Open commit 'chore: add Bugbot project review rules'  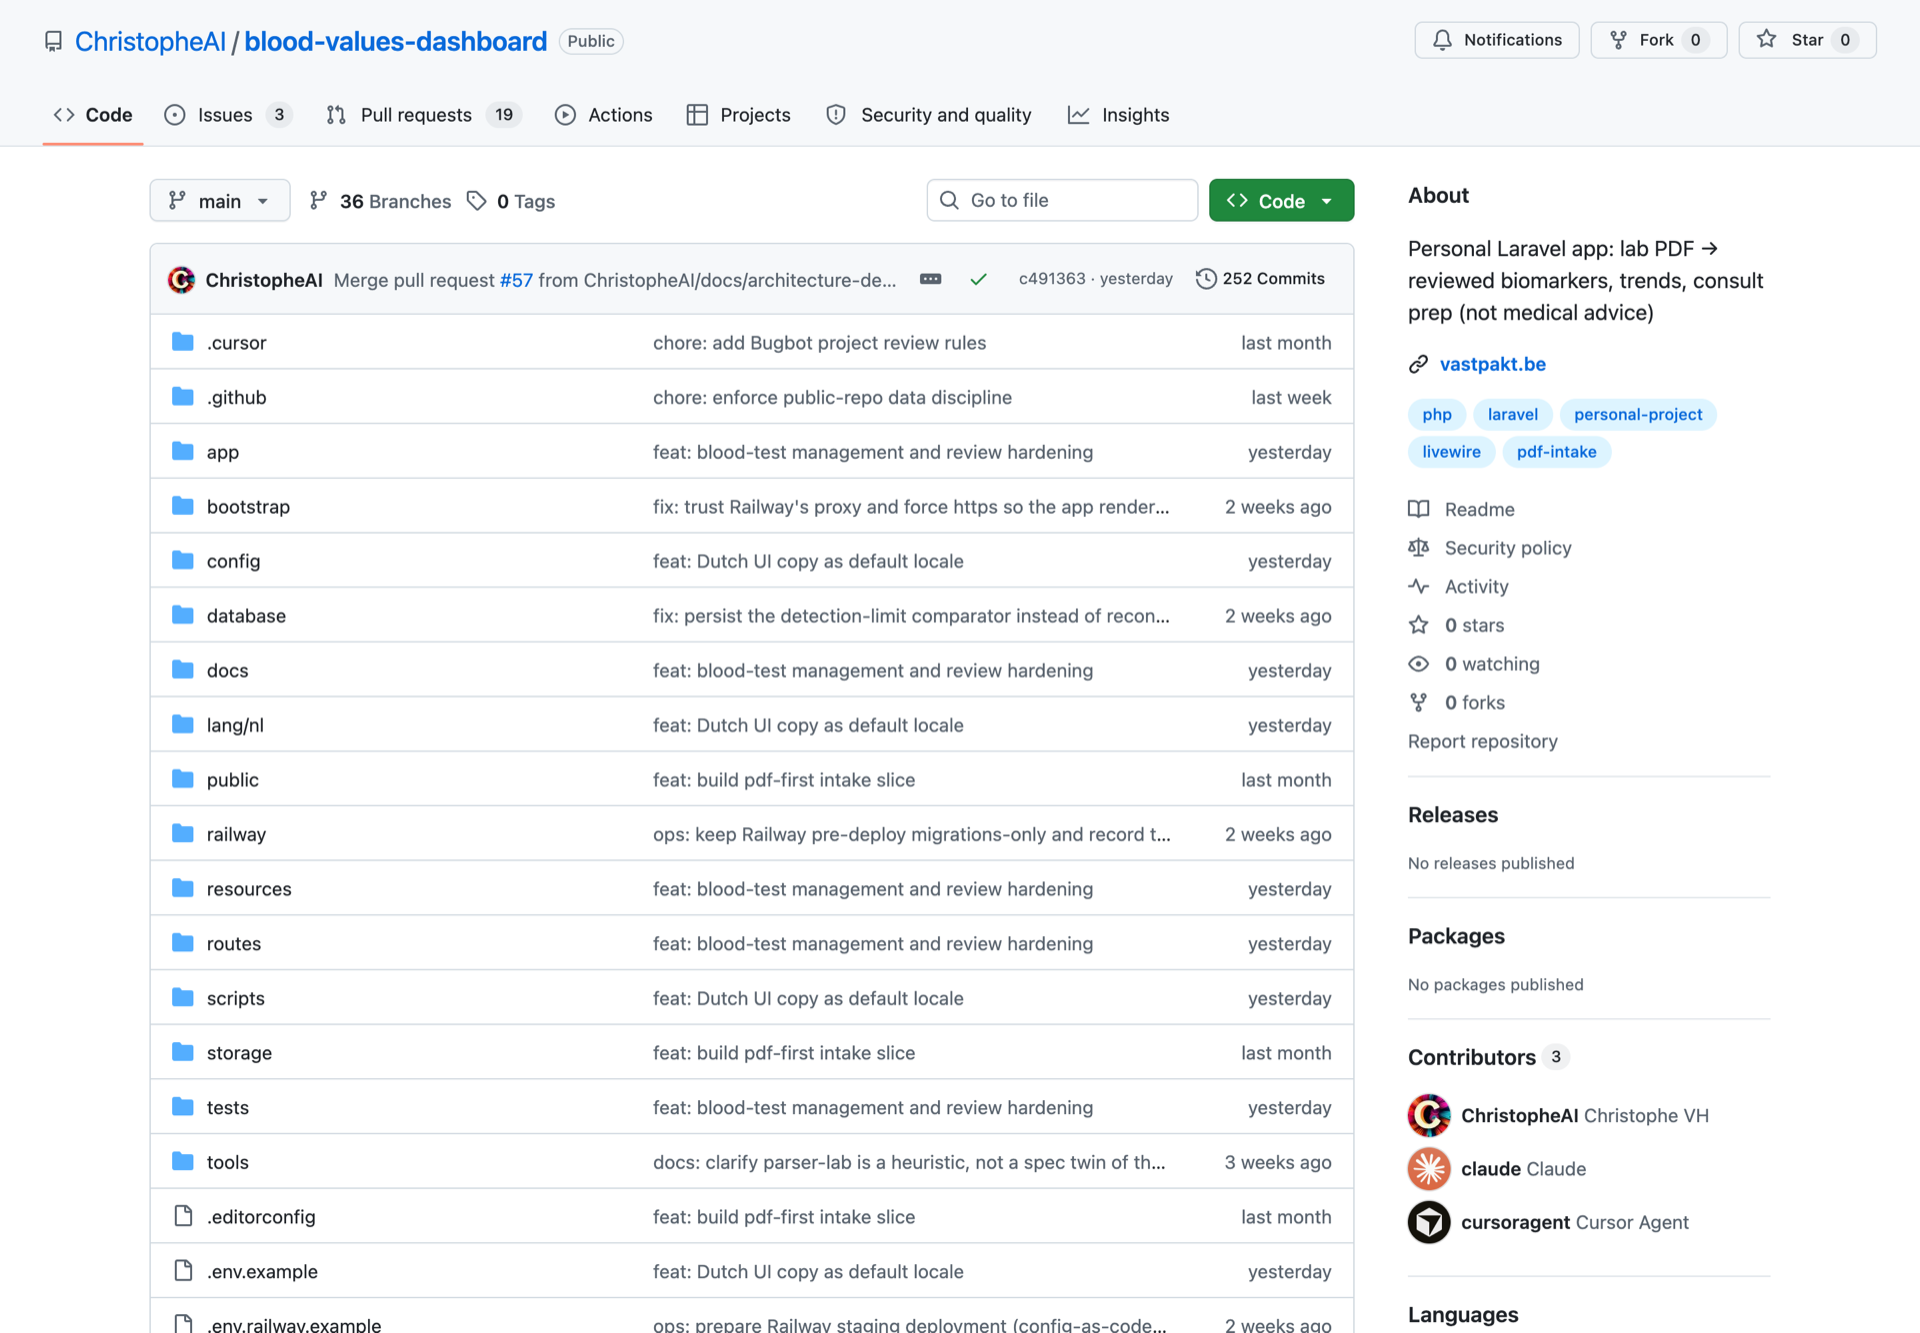pyautogui.click(x=819, y=343)
